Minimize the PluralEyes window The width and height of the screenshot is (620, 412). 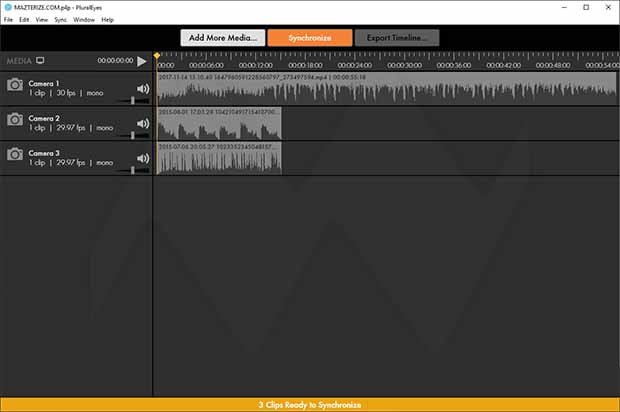click(x=564, y=7)
